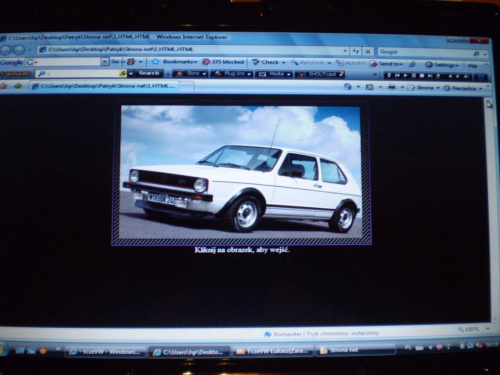Click the Winamp toolbar play button
The image size is (500, 375).
pos(405,76)
